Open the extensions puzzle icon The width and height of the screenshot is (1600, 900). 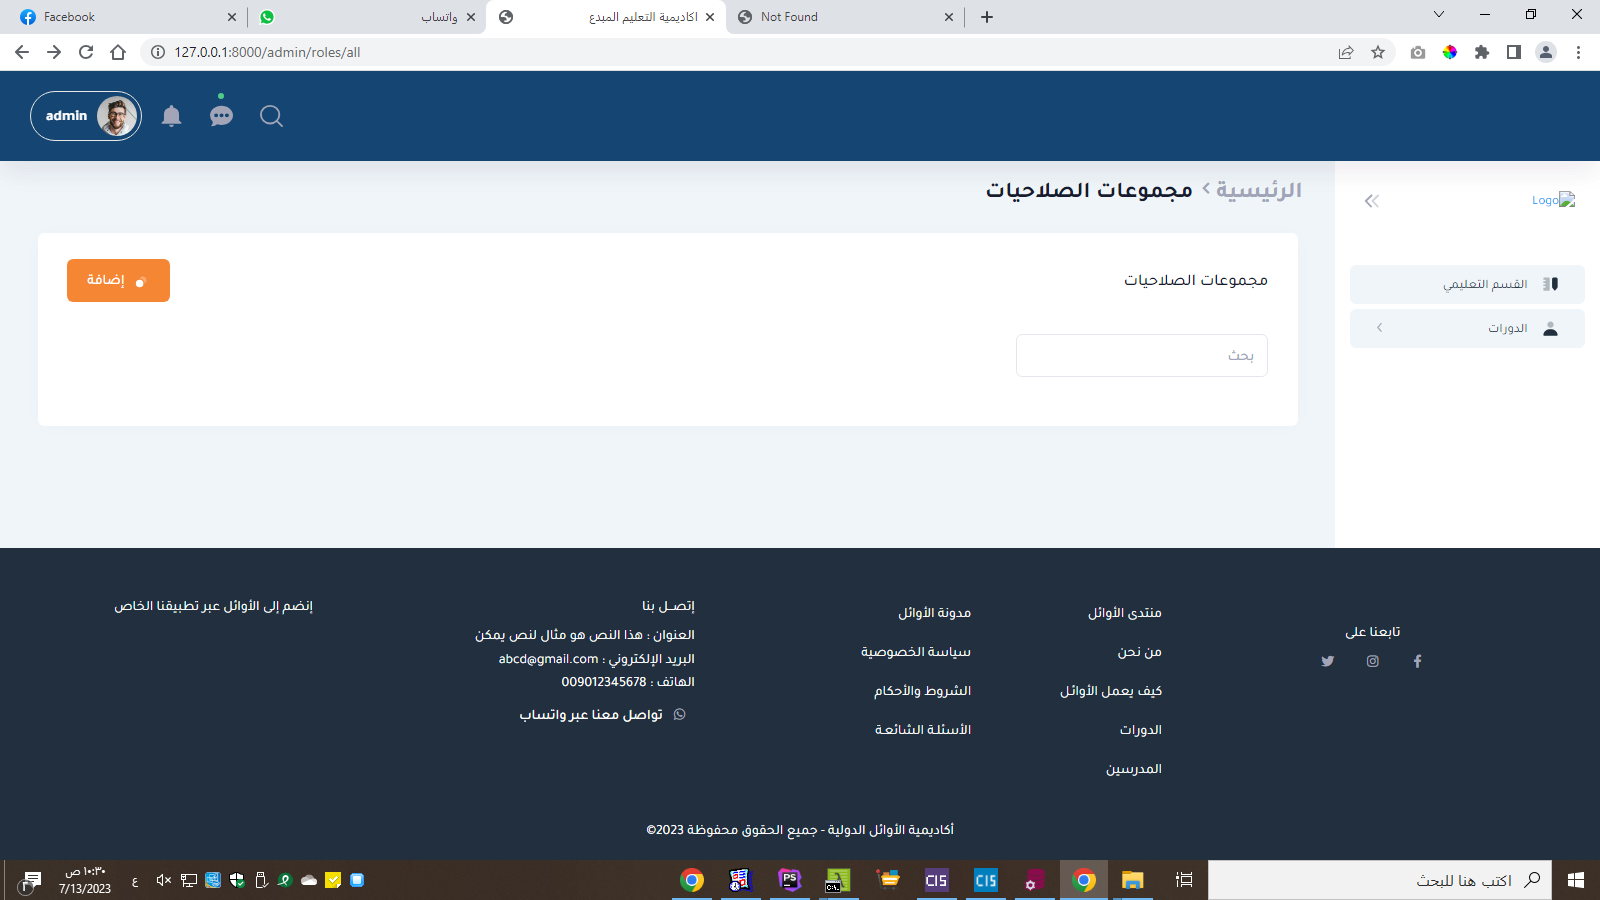(1482, 52)
